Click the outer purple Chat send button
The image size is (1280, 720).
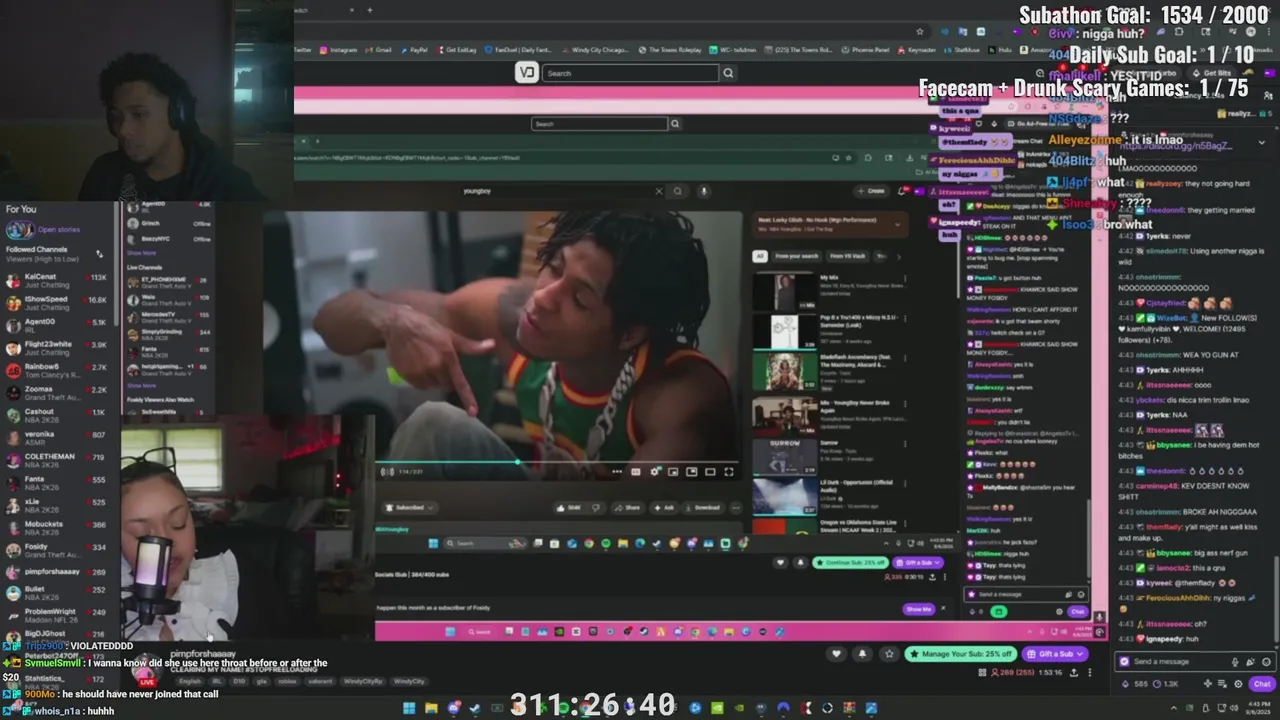pyautogui.click(x=1262, y=684)
